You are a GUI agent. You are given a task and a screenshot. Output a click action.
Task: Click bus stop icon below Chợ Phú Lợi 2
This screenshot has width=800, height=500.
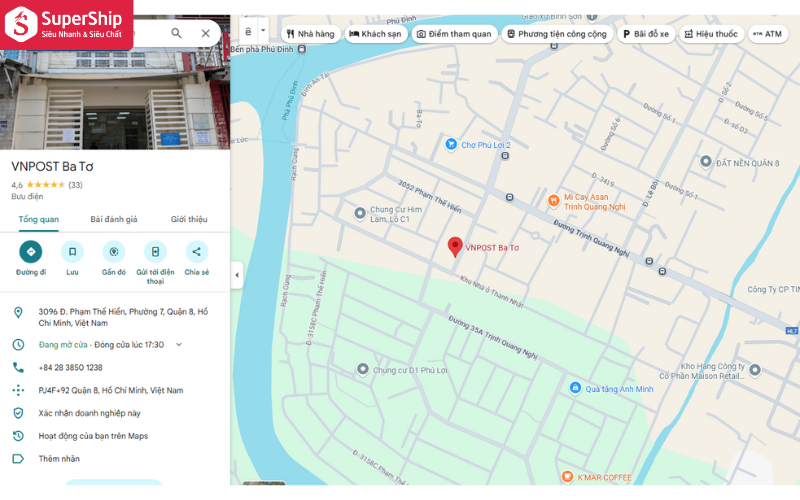tap(505, 156)
